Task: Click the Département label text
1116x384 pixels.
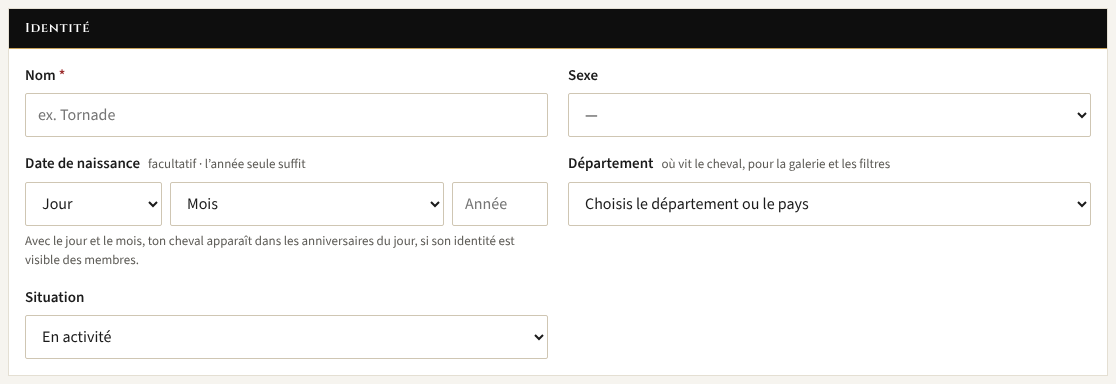Action: (611, 164)
